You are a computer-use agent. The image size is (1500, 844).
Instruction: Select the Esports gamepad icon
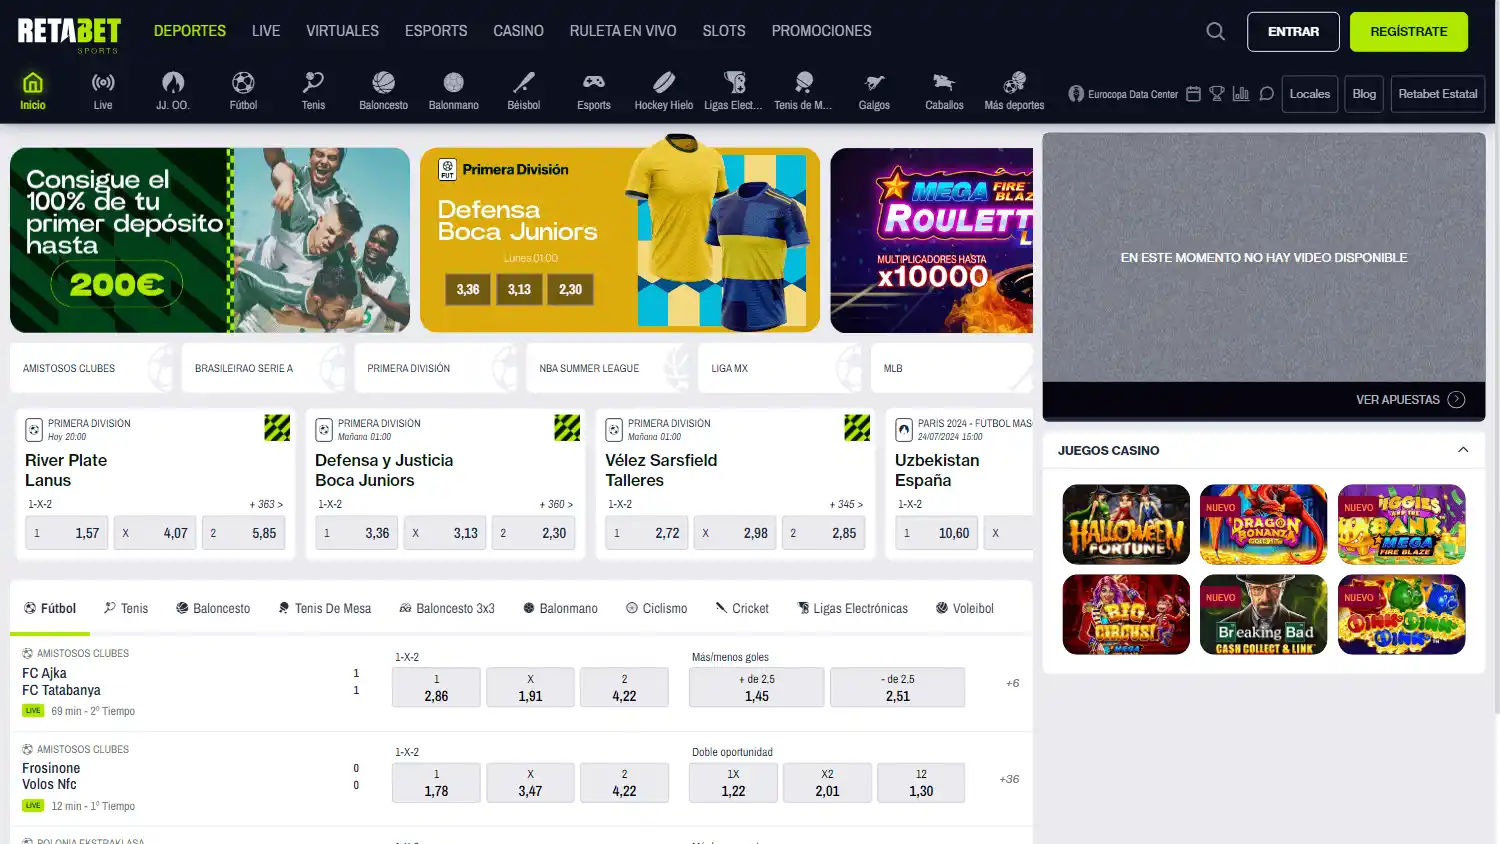point(594,91)
